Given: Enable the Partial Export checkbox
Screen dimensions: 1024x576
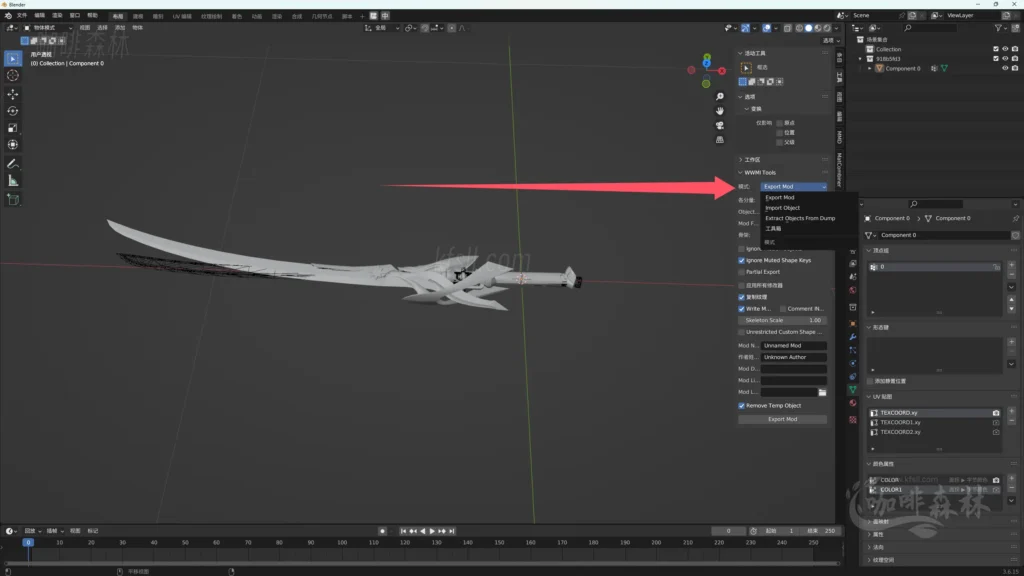Looking at the screenshot, I should [742, 272].
